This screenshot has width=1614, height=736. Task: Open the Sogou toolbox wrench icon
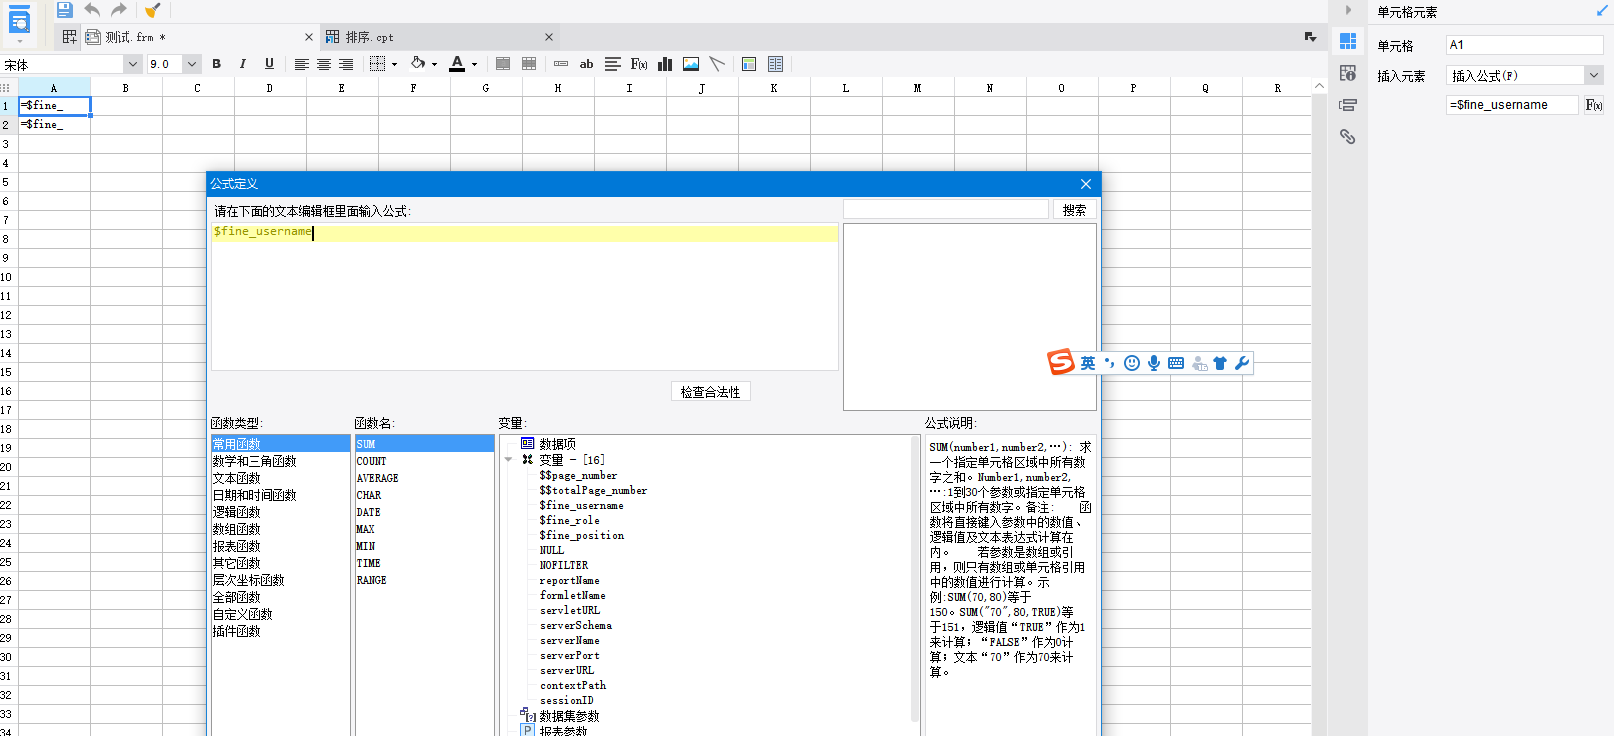point(1242,363)
